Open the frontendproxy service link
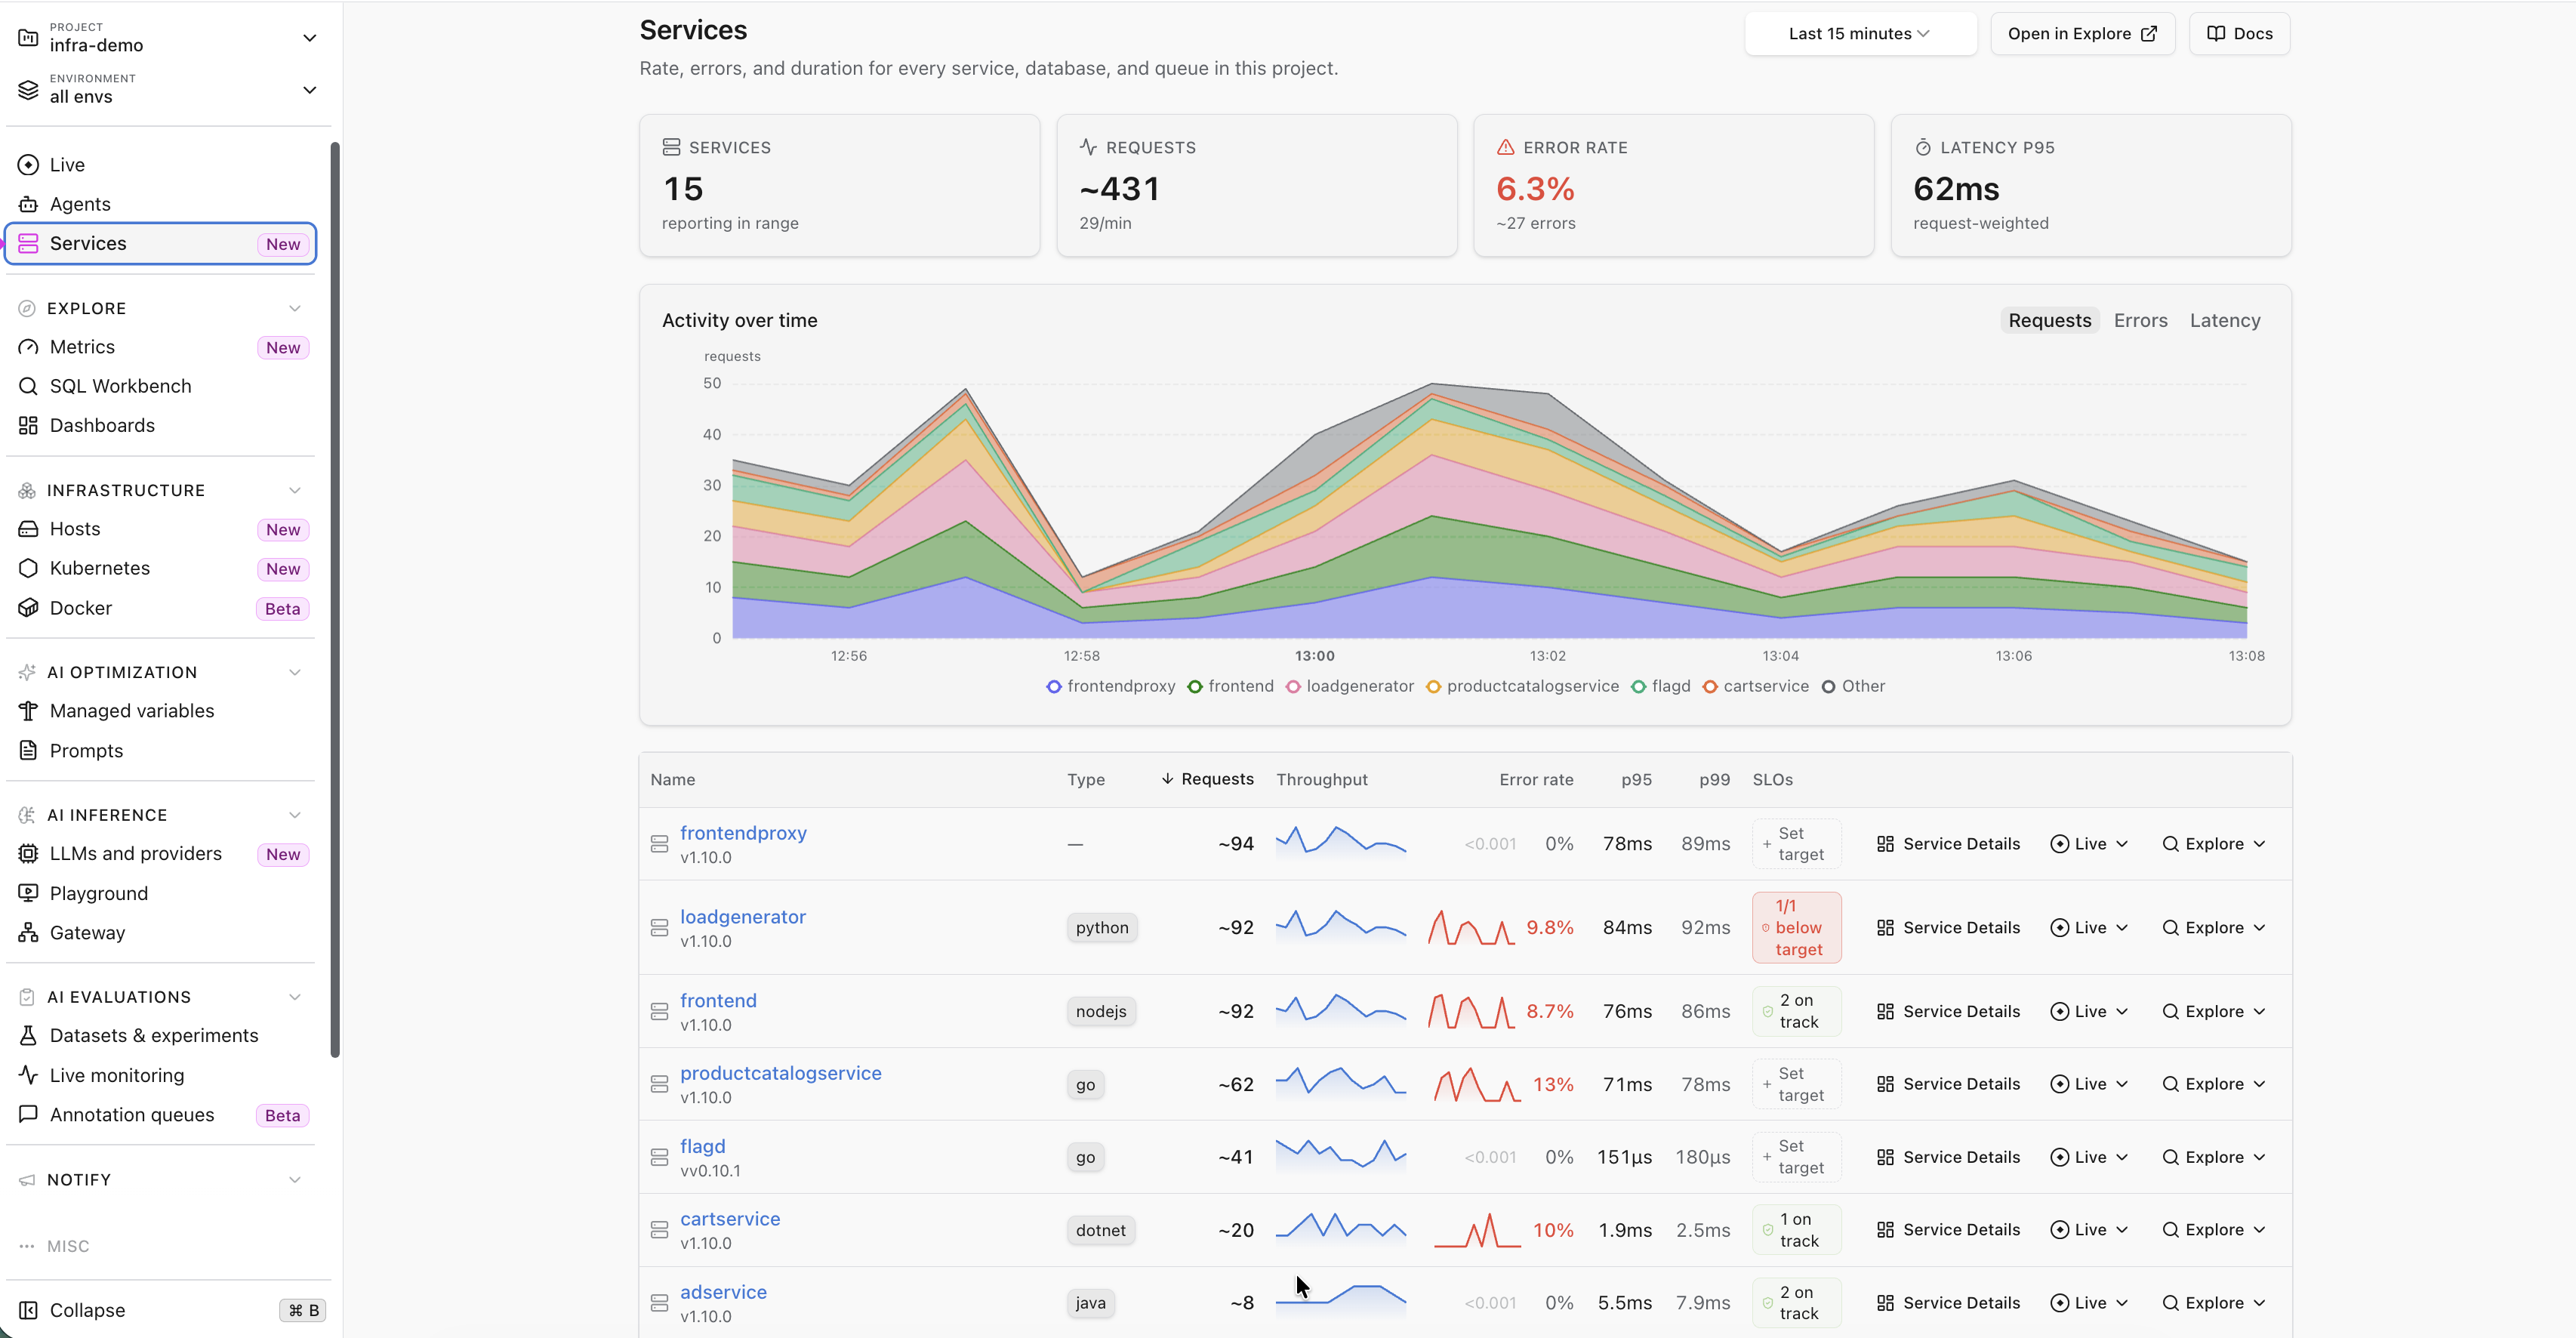2576x1338 pixels. tap(743, 833)
